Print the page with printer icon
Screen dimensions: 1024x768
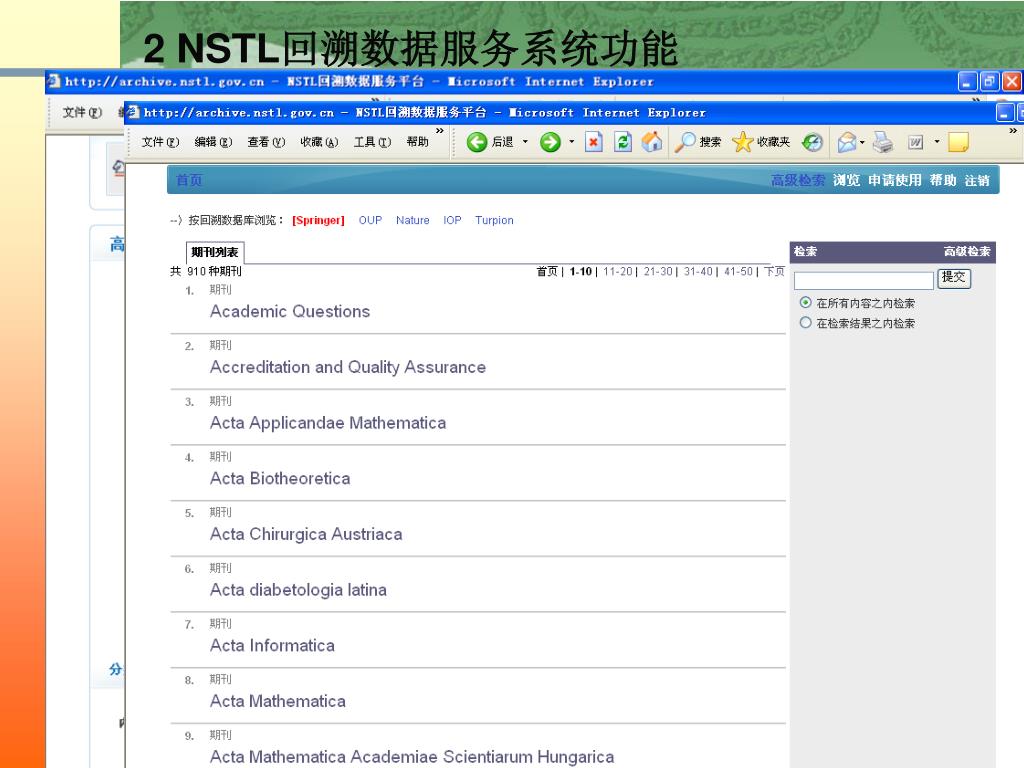click(x=883, y=142)
